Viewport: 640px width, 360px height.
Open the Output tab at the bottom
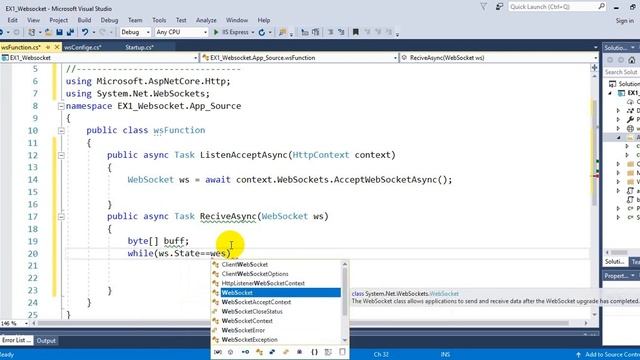[46, 340]
